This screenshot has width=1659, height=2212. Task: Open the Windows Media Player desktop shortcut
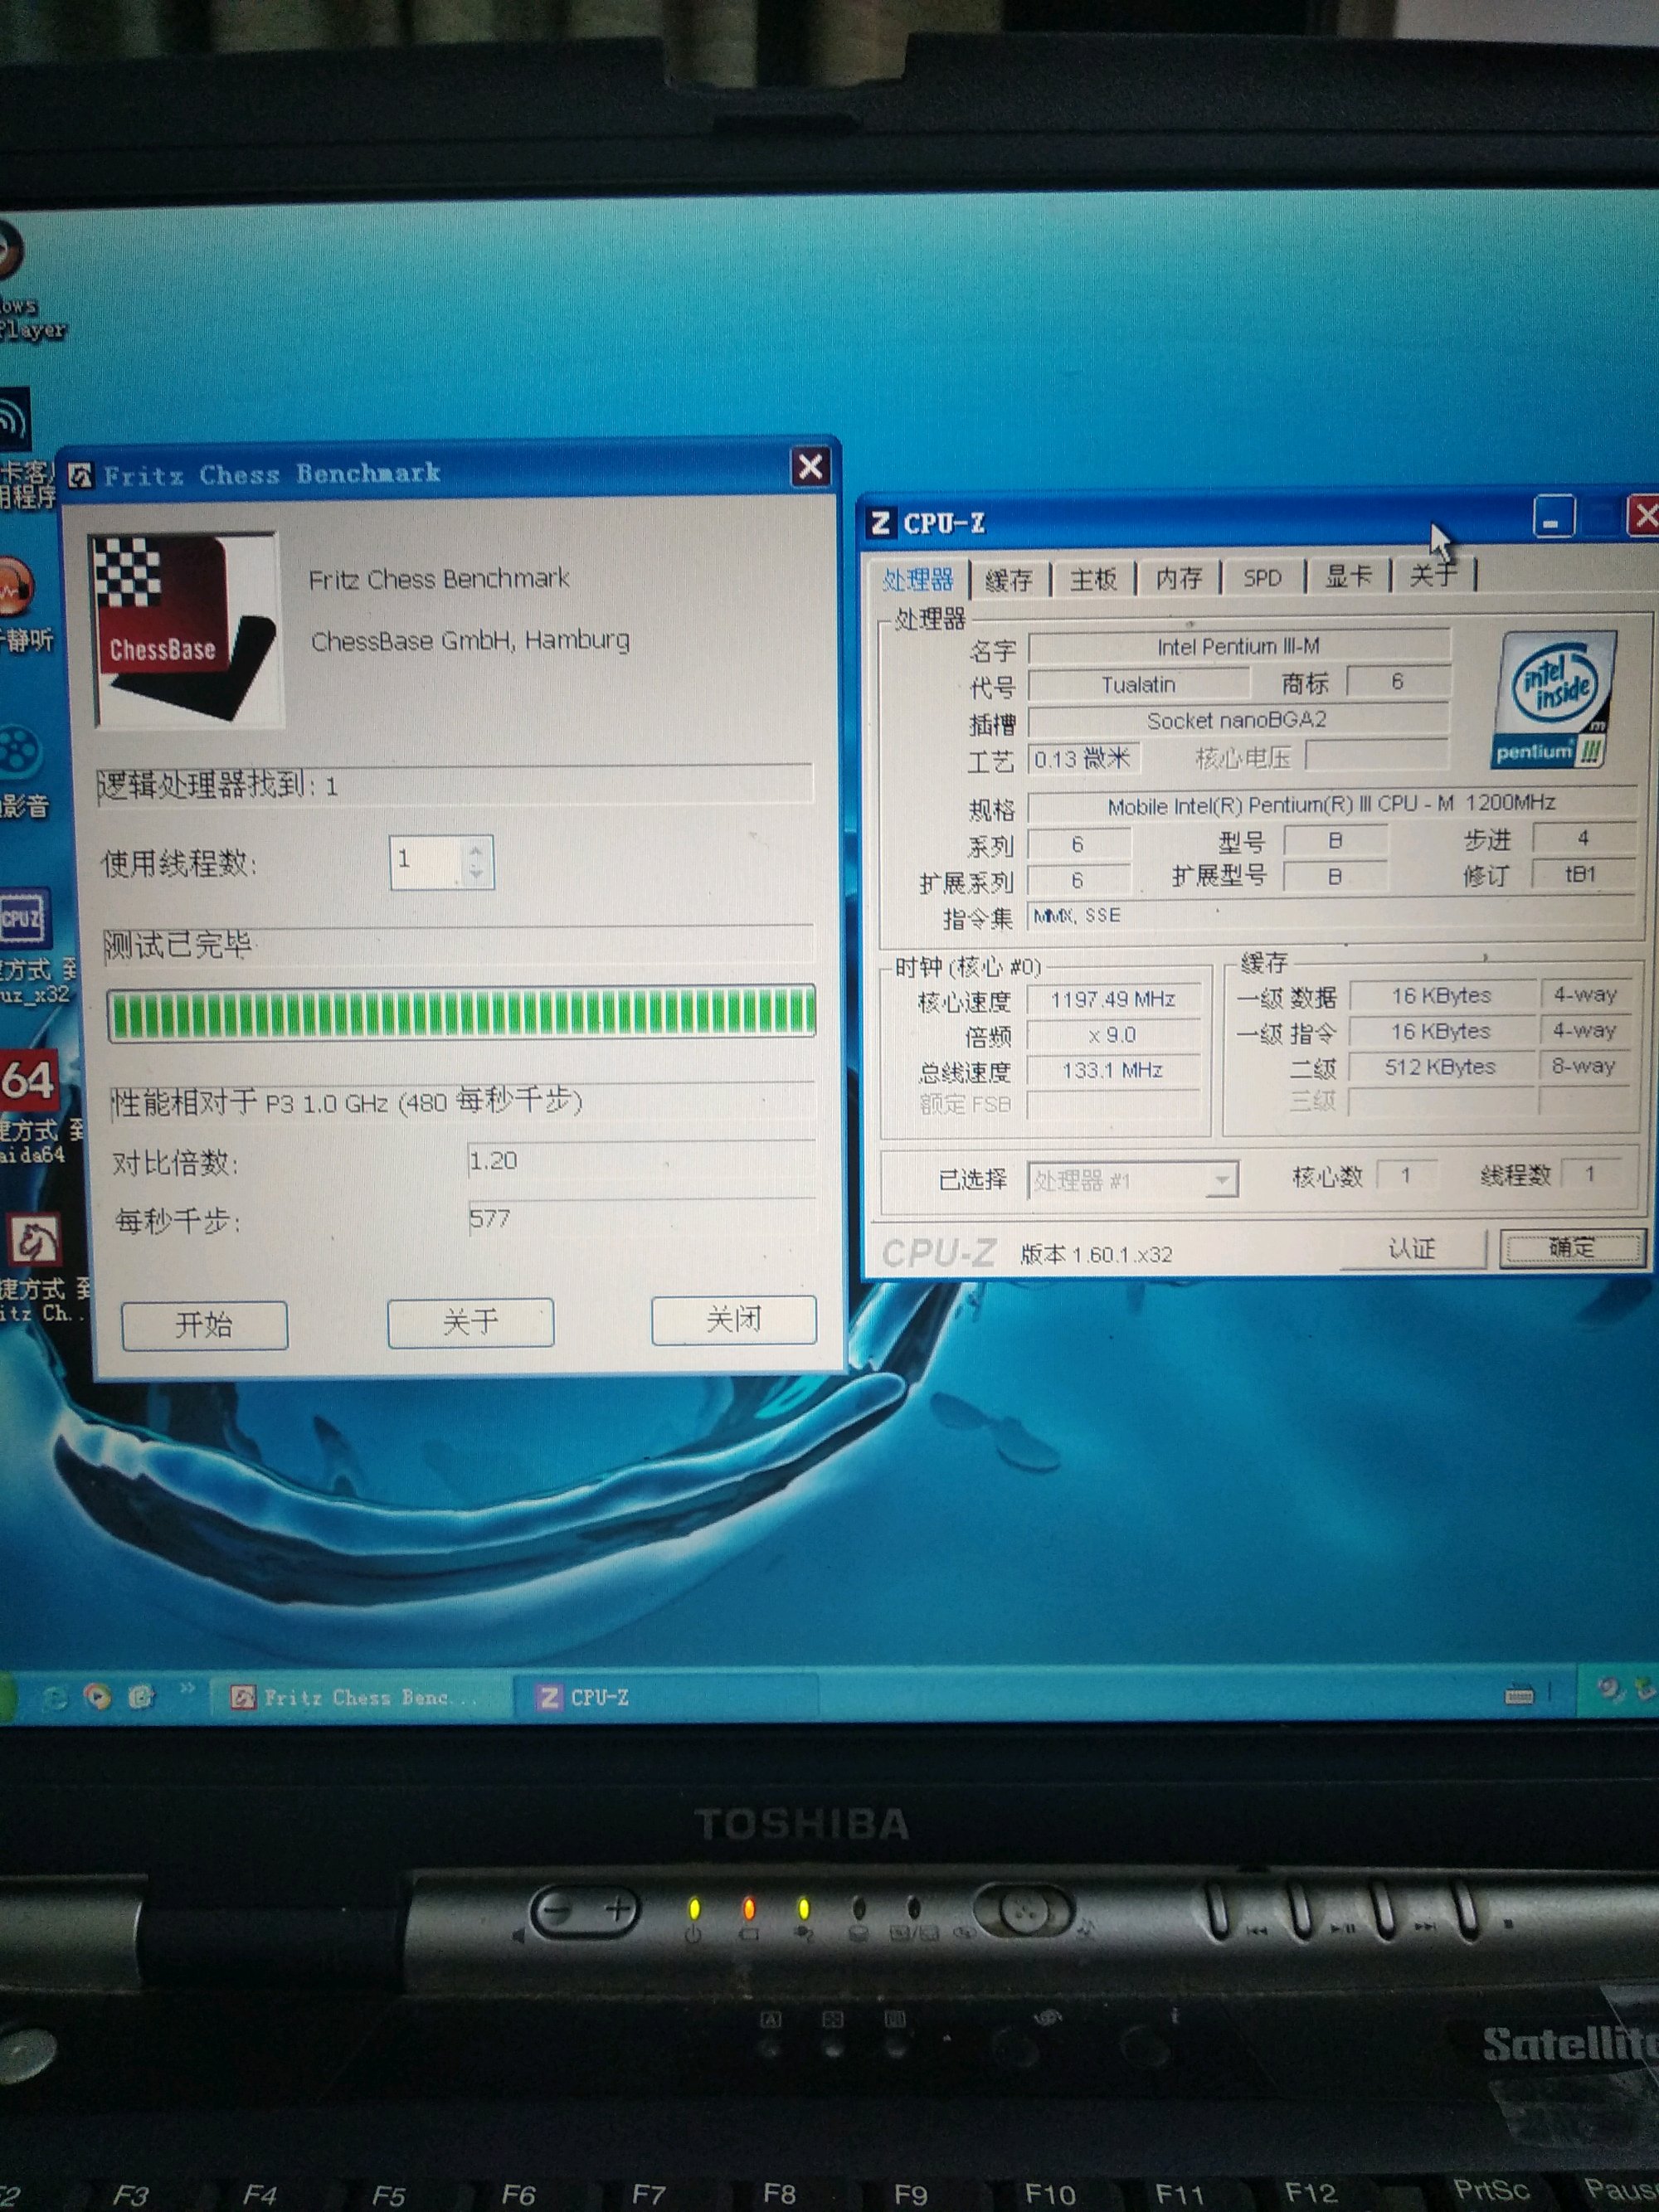click(x=12, y=250)
